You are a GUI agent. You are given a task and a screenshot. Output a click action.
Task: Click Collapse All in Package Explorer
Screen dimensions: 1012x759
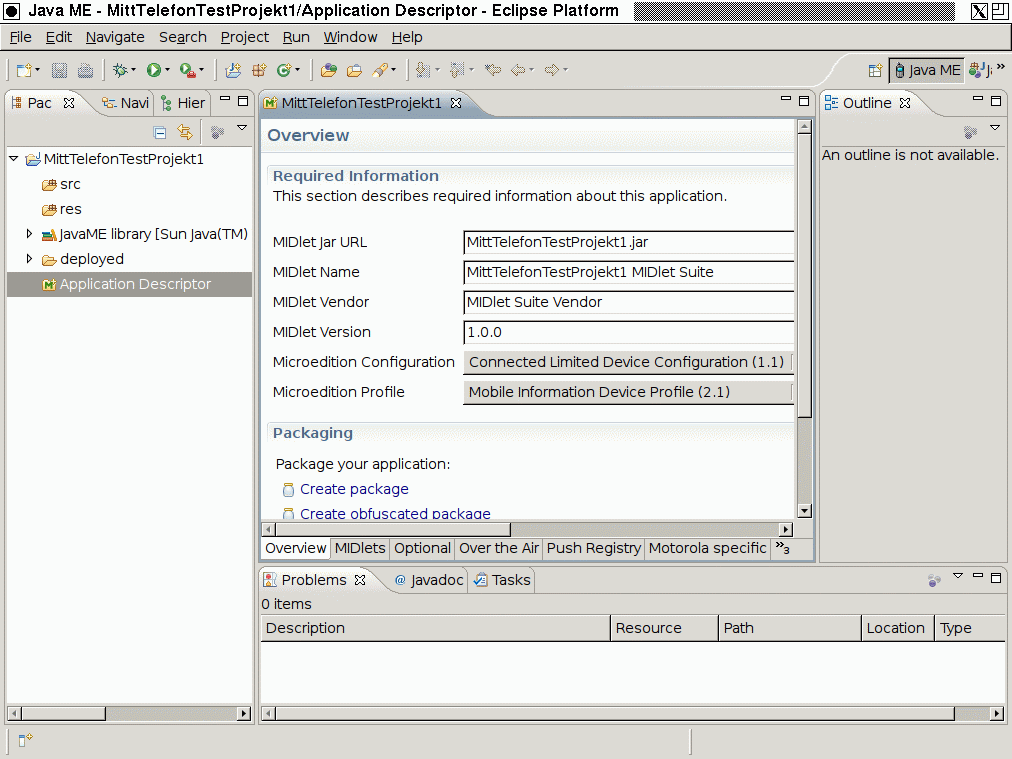click(160, 133)
